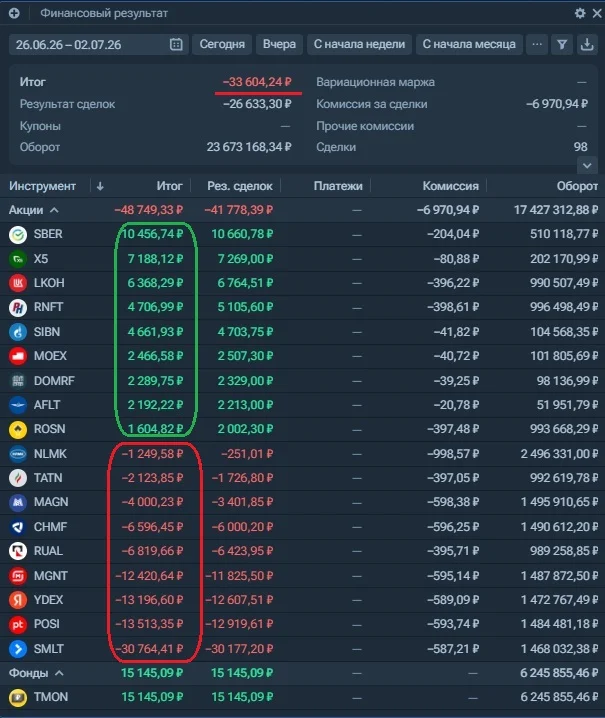Viewport: 605px width, 718px height.
Task: Choose the С начала недели period
Action: click(x=359, y=44)
